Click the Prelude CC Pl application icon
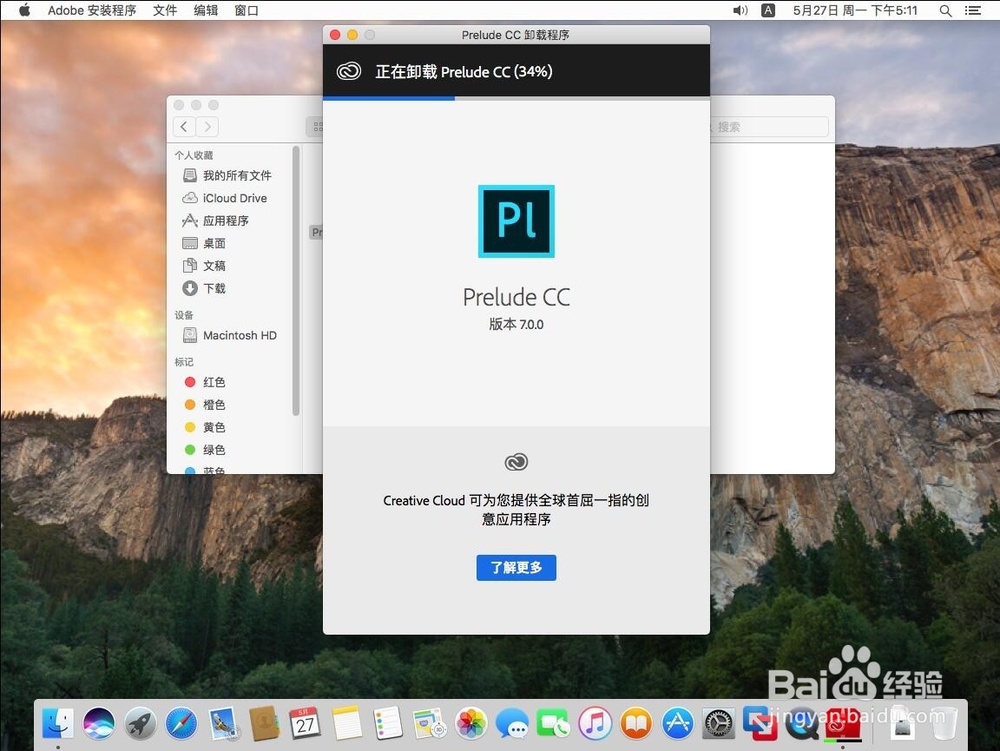 [x=516, y=221]
